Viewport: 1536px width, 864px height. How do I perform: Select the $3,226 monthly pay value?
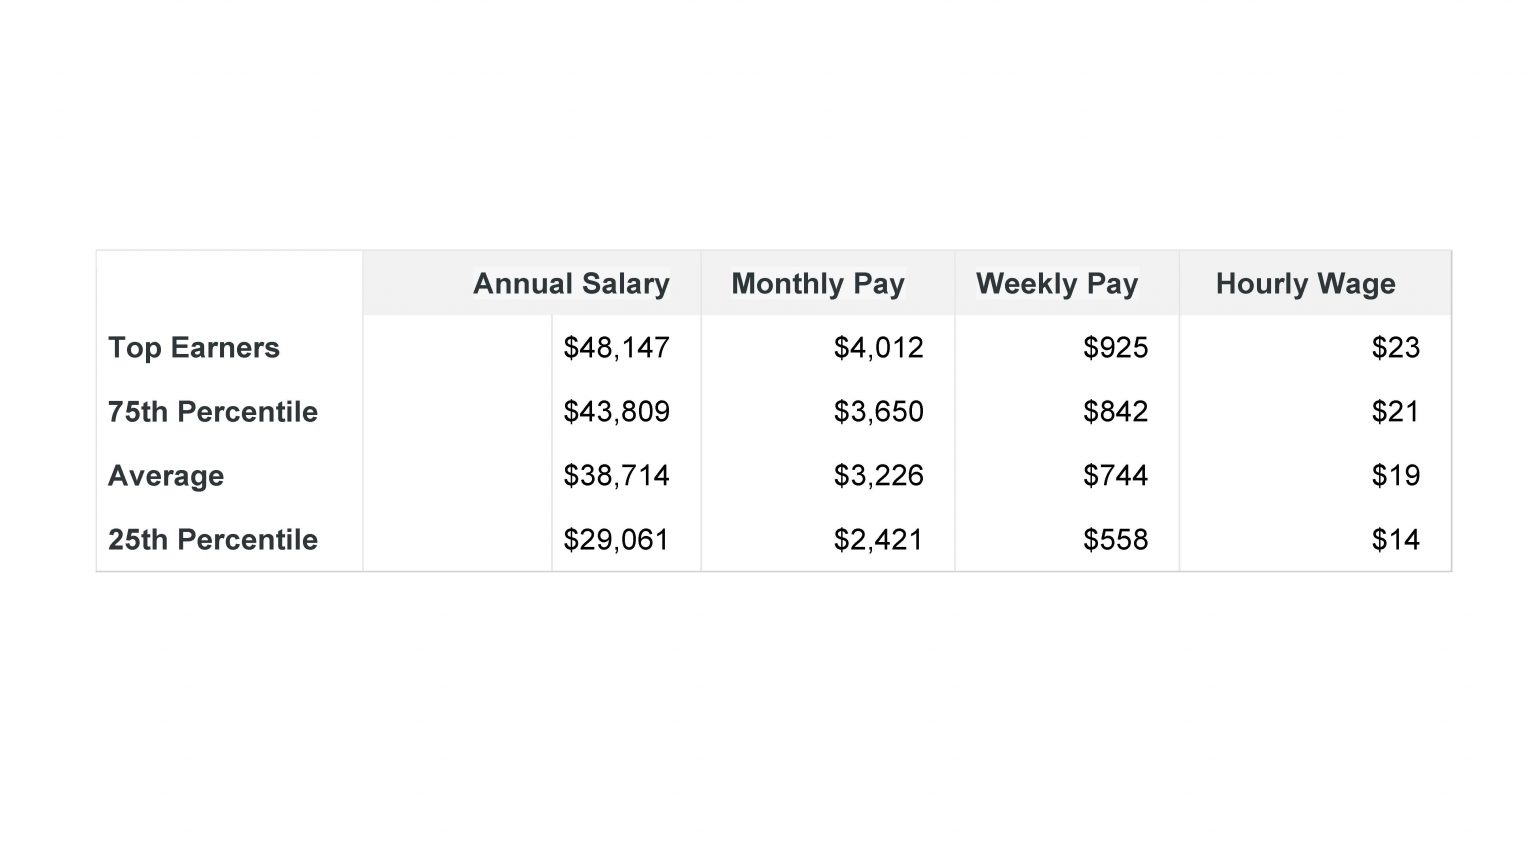[x=878, y=476]
